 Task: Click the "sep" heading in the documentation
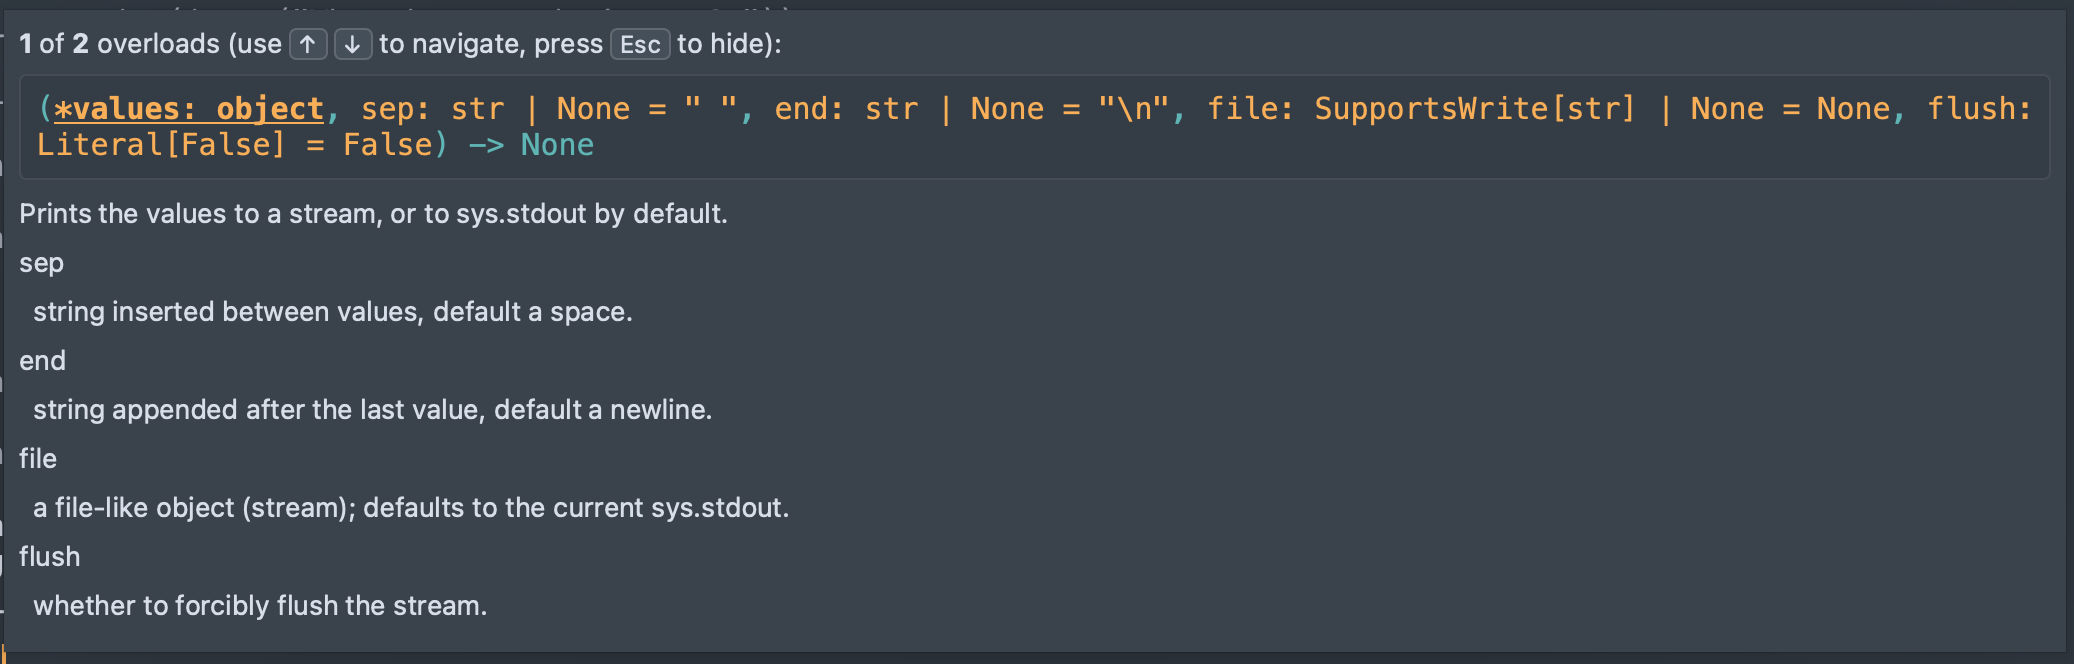(x=42, y=263)
